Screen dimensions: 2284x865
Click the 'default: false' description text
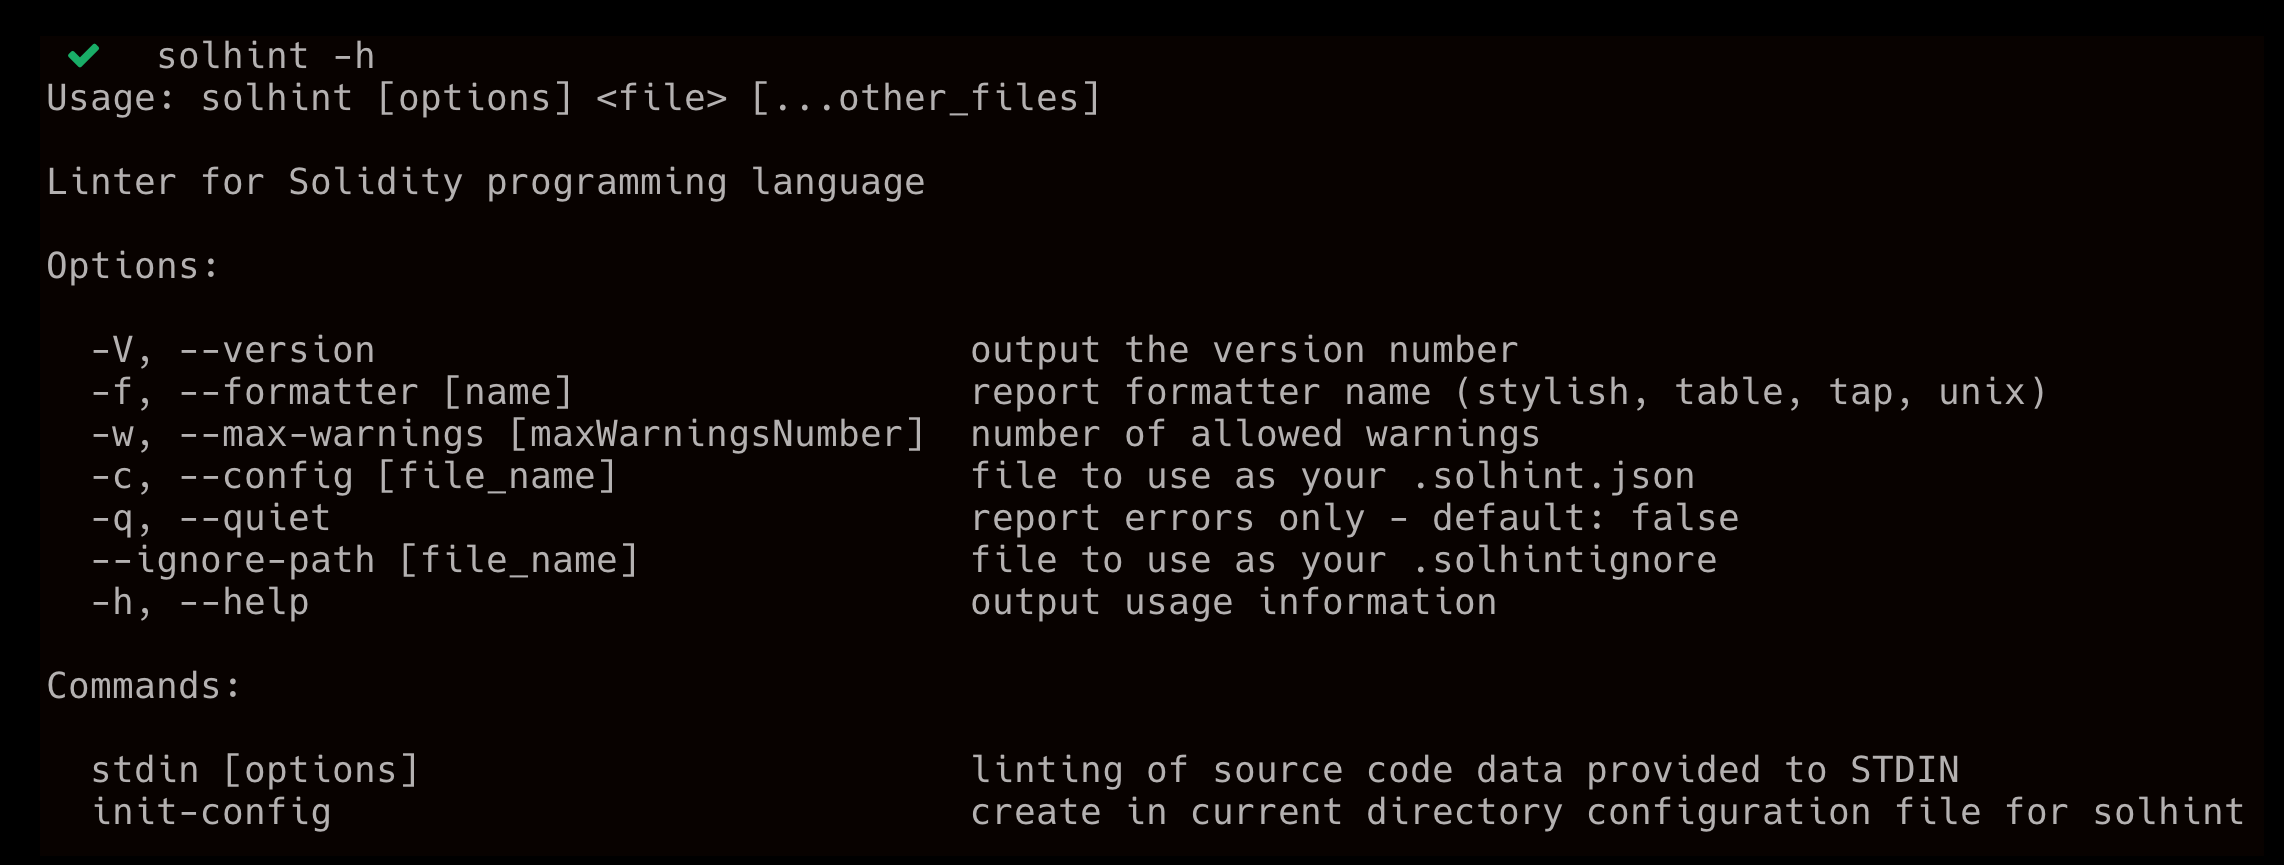[1585, 519]
